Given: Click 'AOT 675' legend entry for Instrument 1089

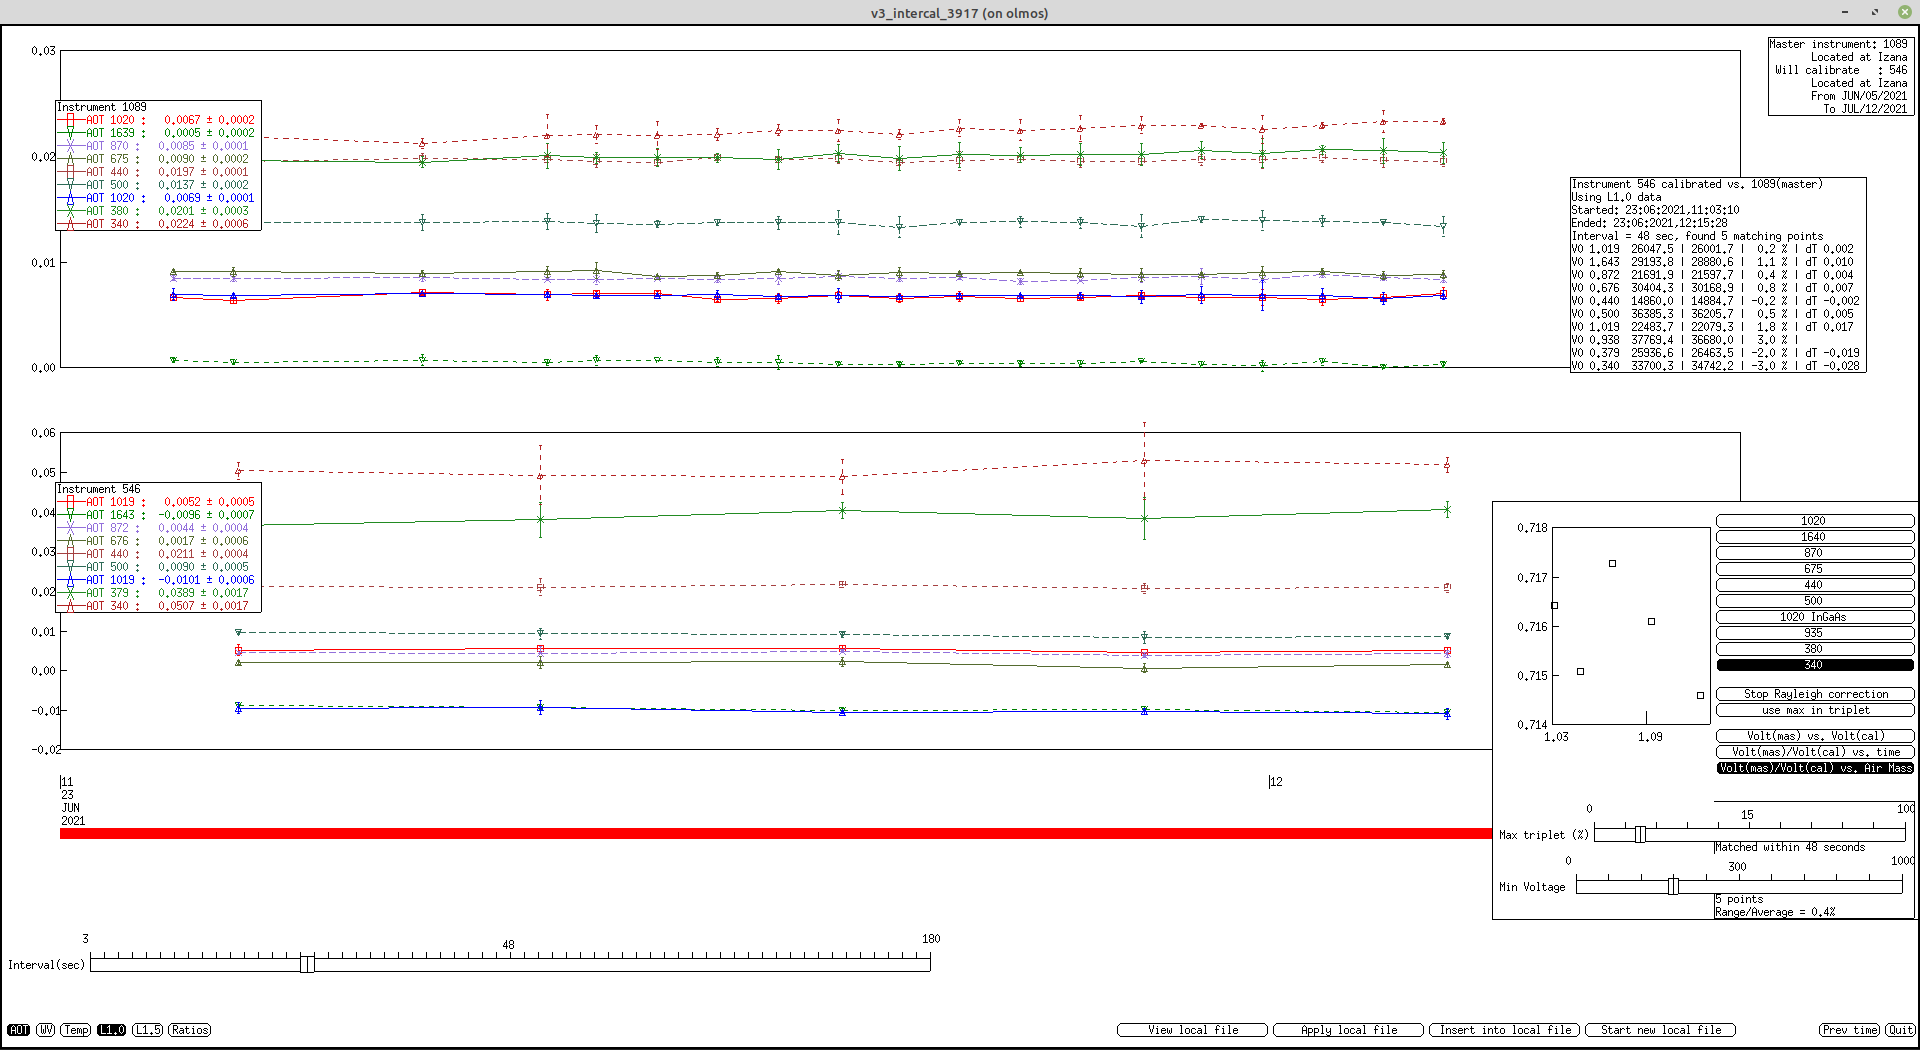Looking at the screenshot, I should coord(157,159).
